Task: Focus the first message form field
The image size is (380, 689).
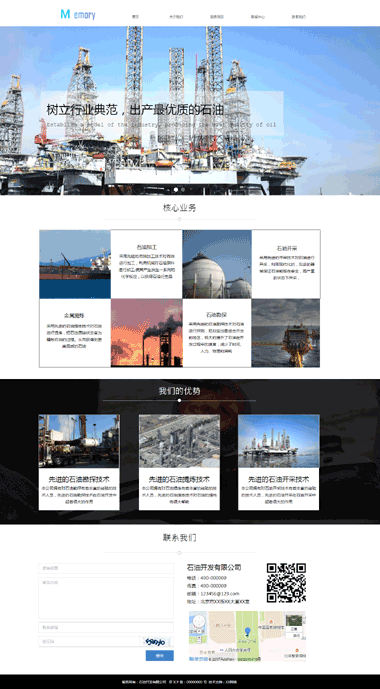Action: click(106, 568)
